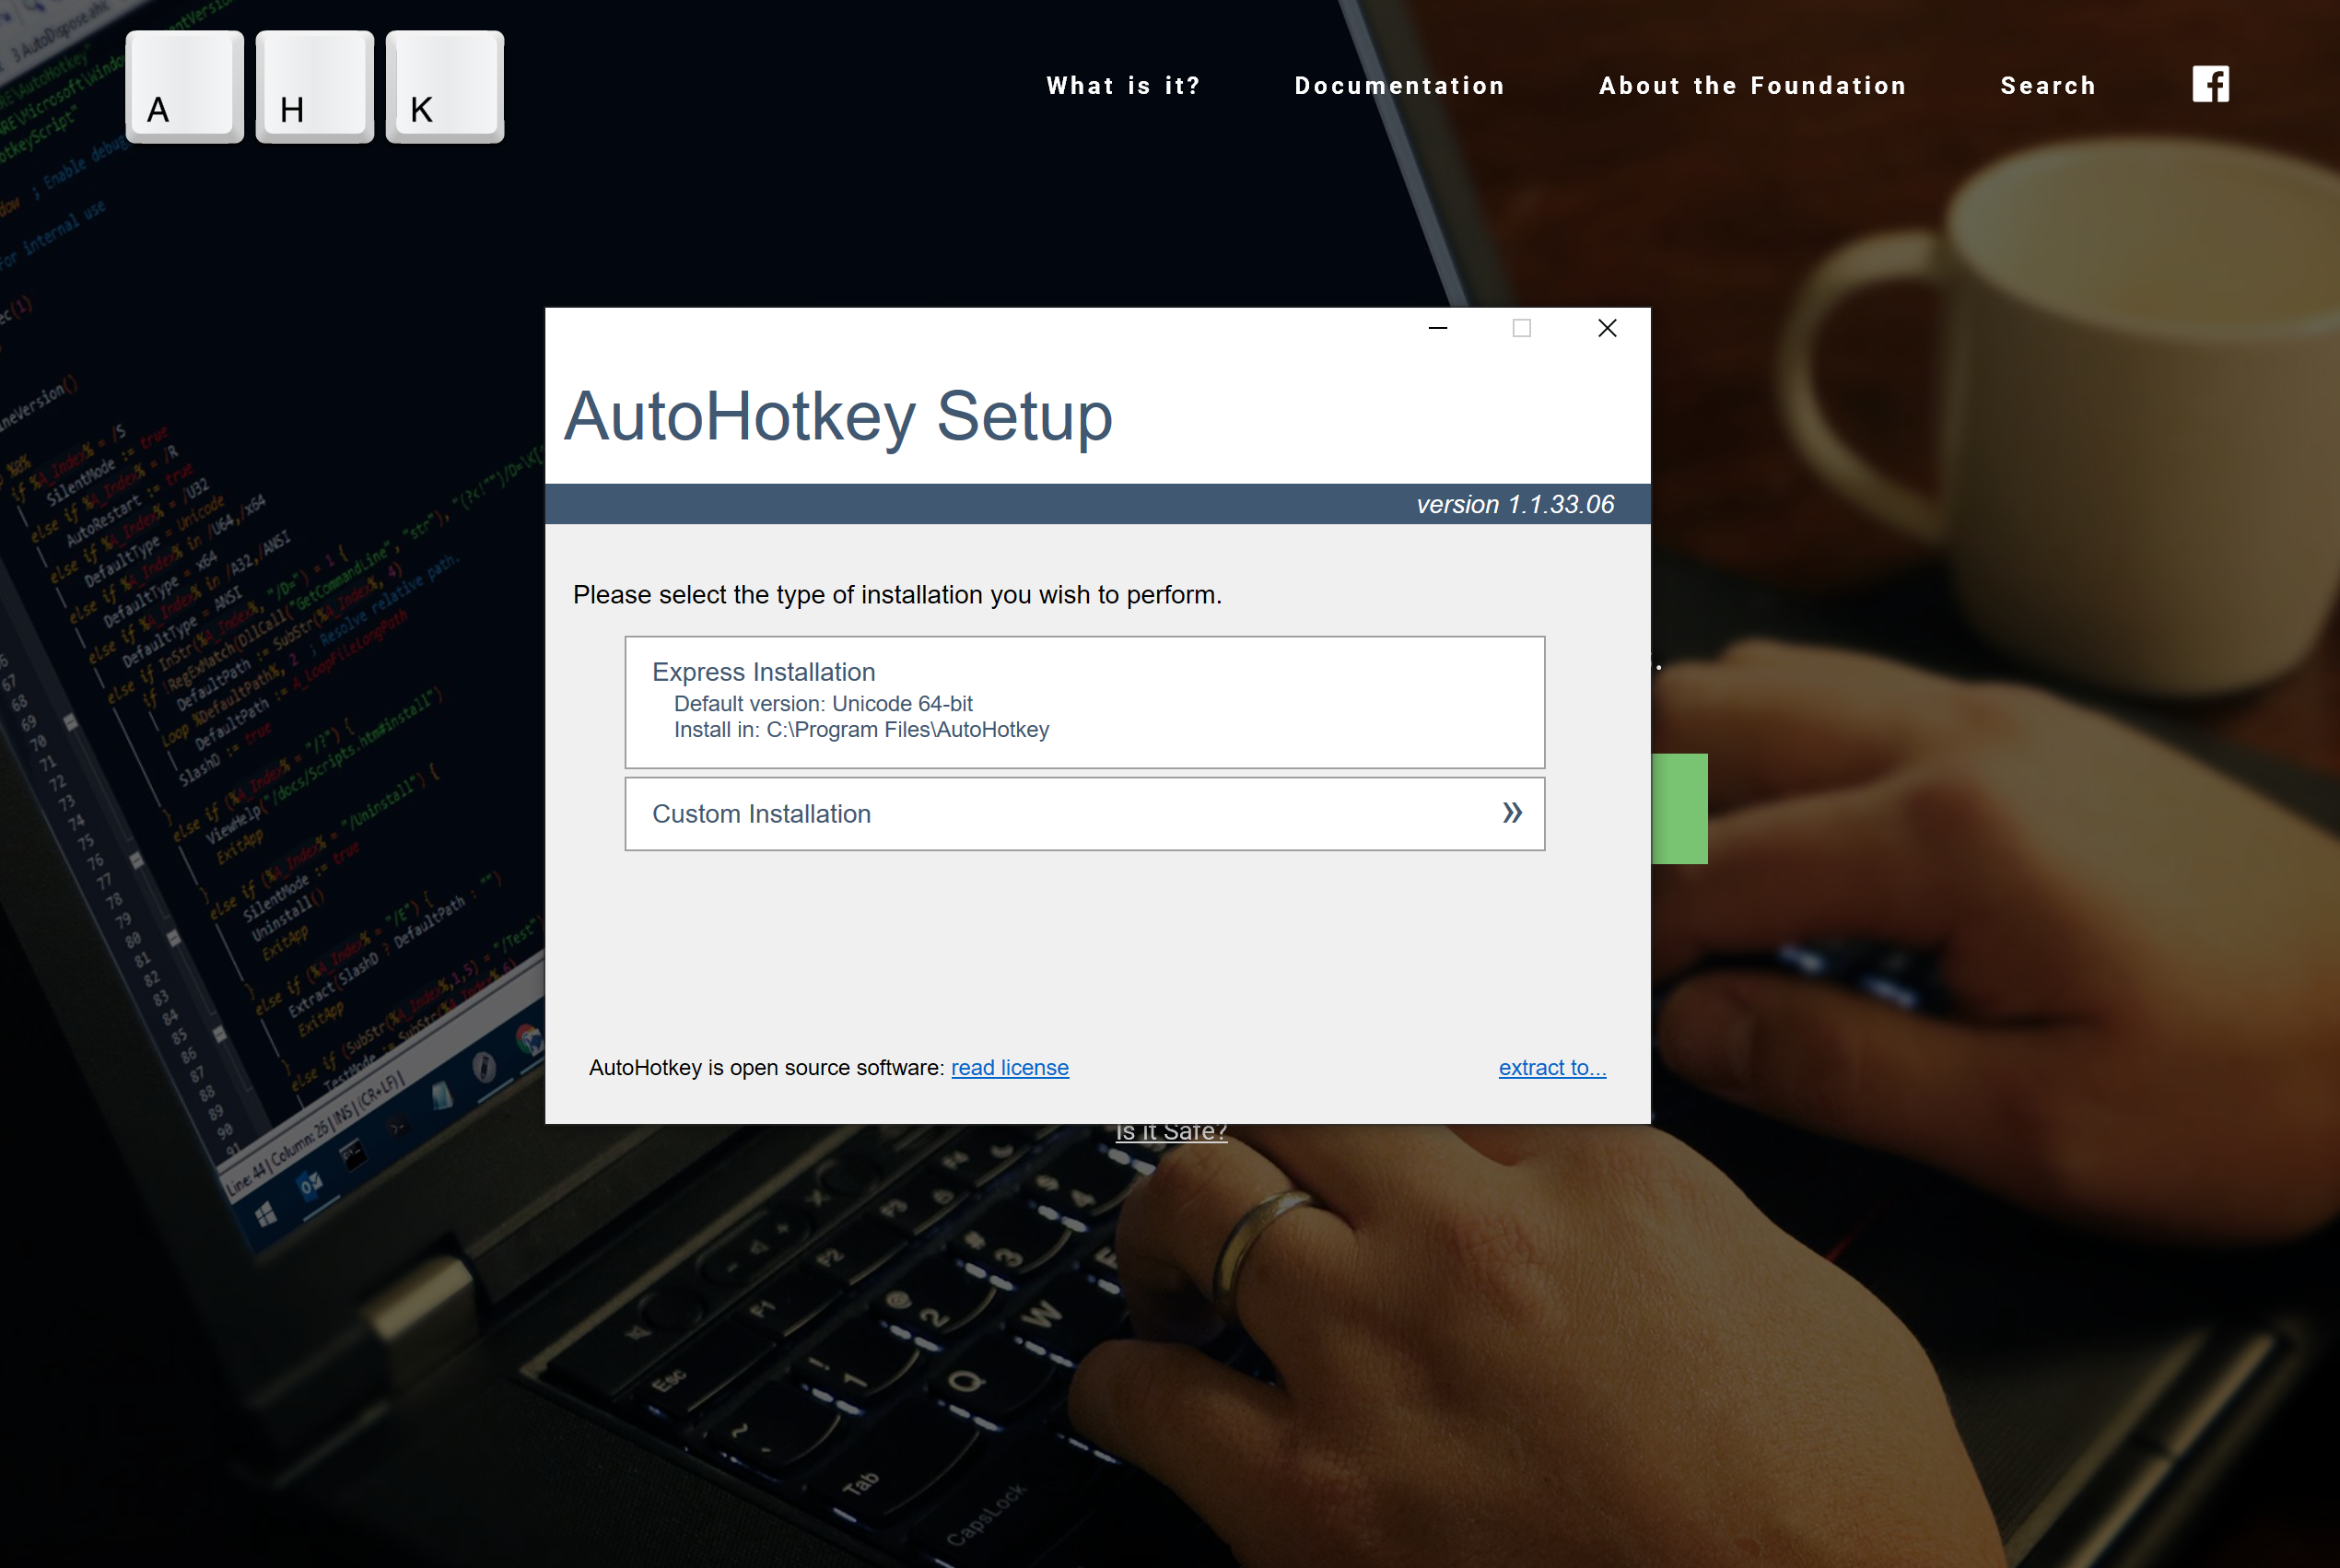Choose Express Installation option
The width and height of the screenshot is (2340, 1568).
[1084, 701]
